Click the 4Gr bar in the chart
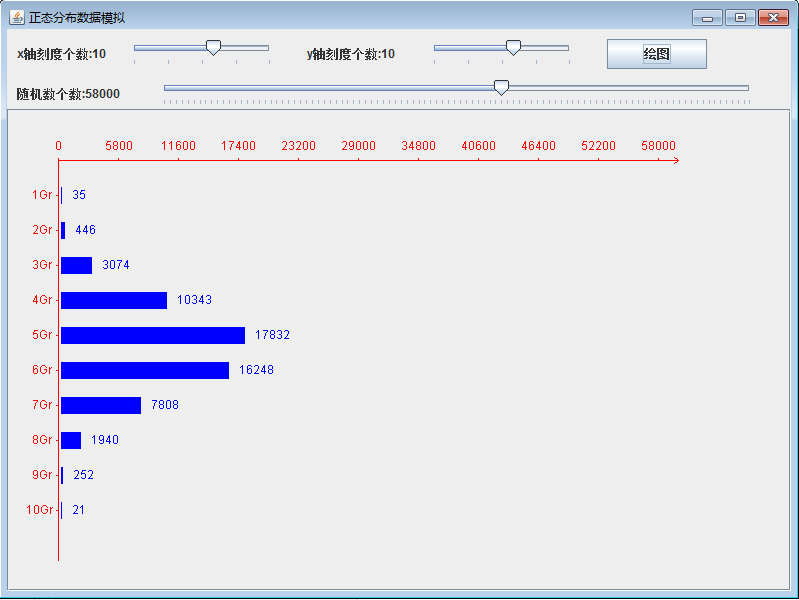The height and width of the screenshot is (600, 799). click(114, 300)
